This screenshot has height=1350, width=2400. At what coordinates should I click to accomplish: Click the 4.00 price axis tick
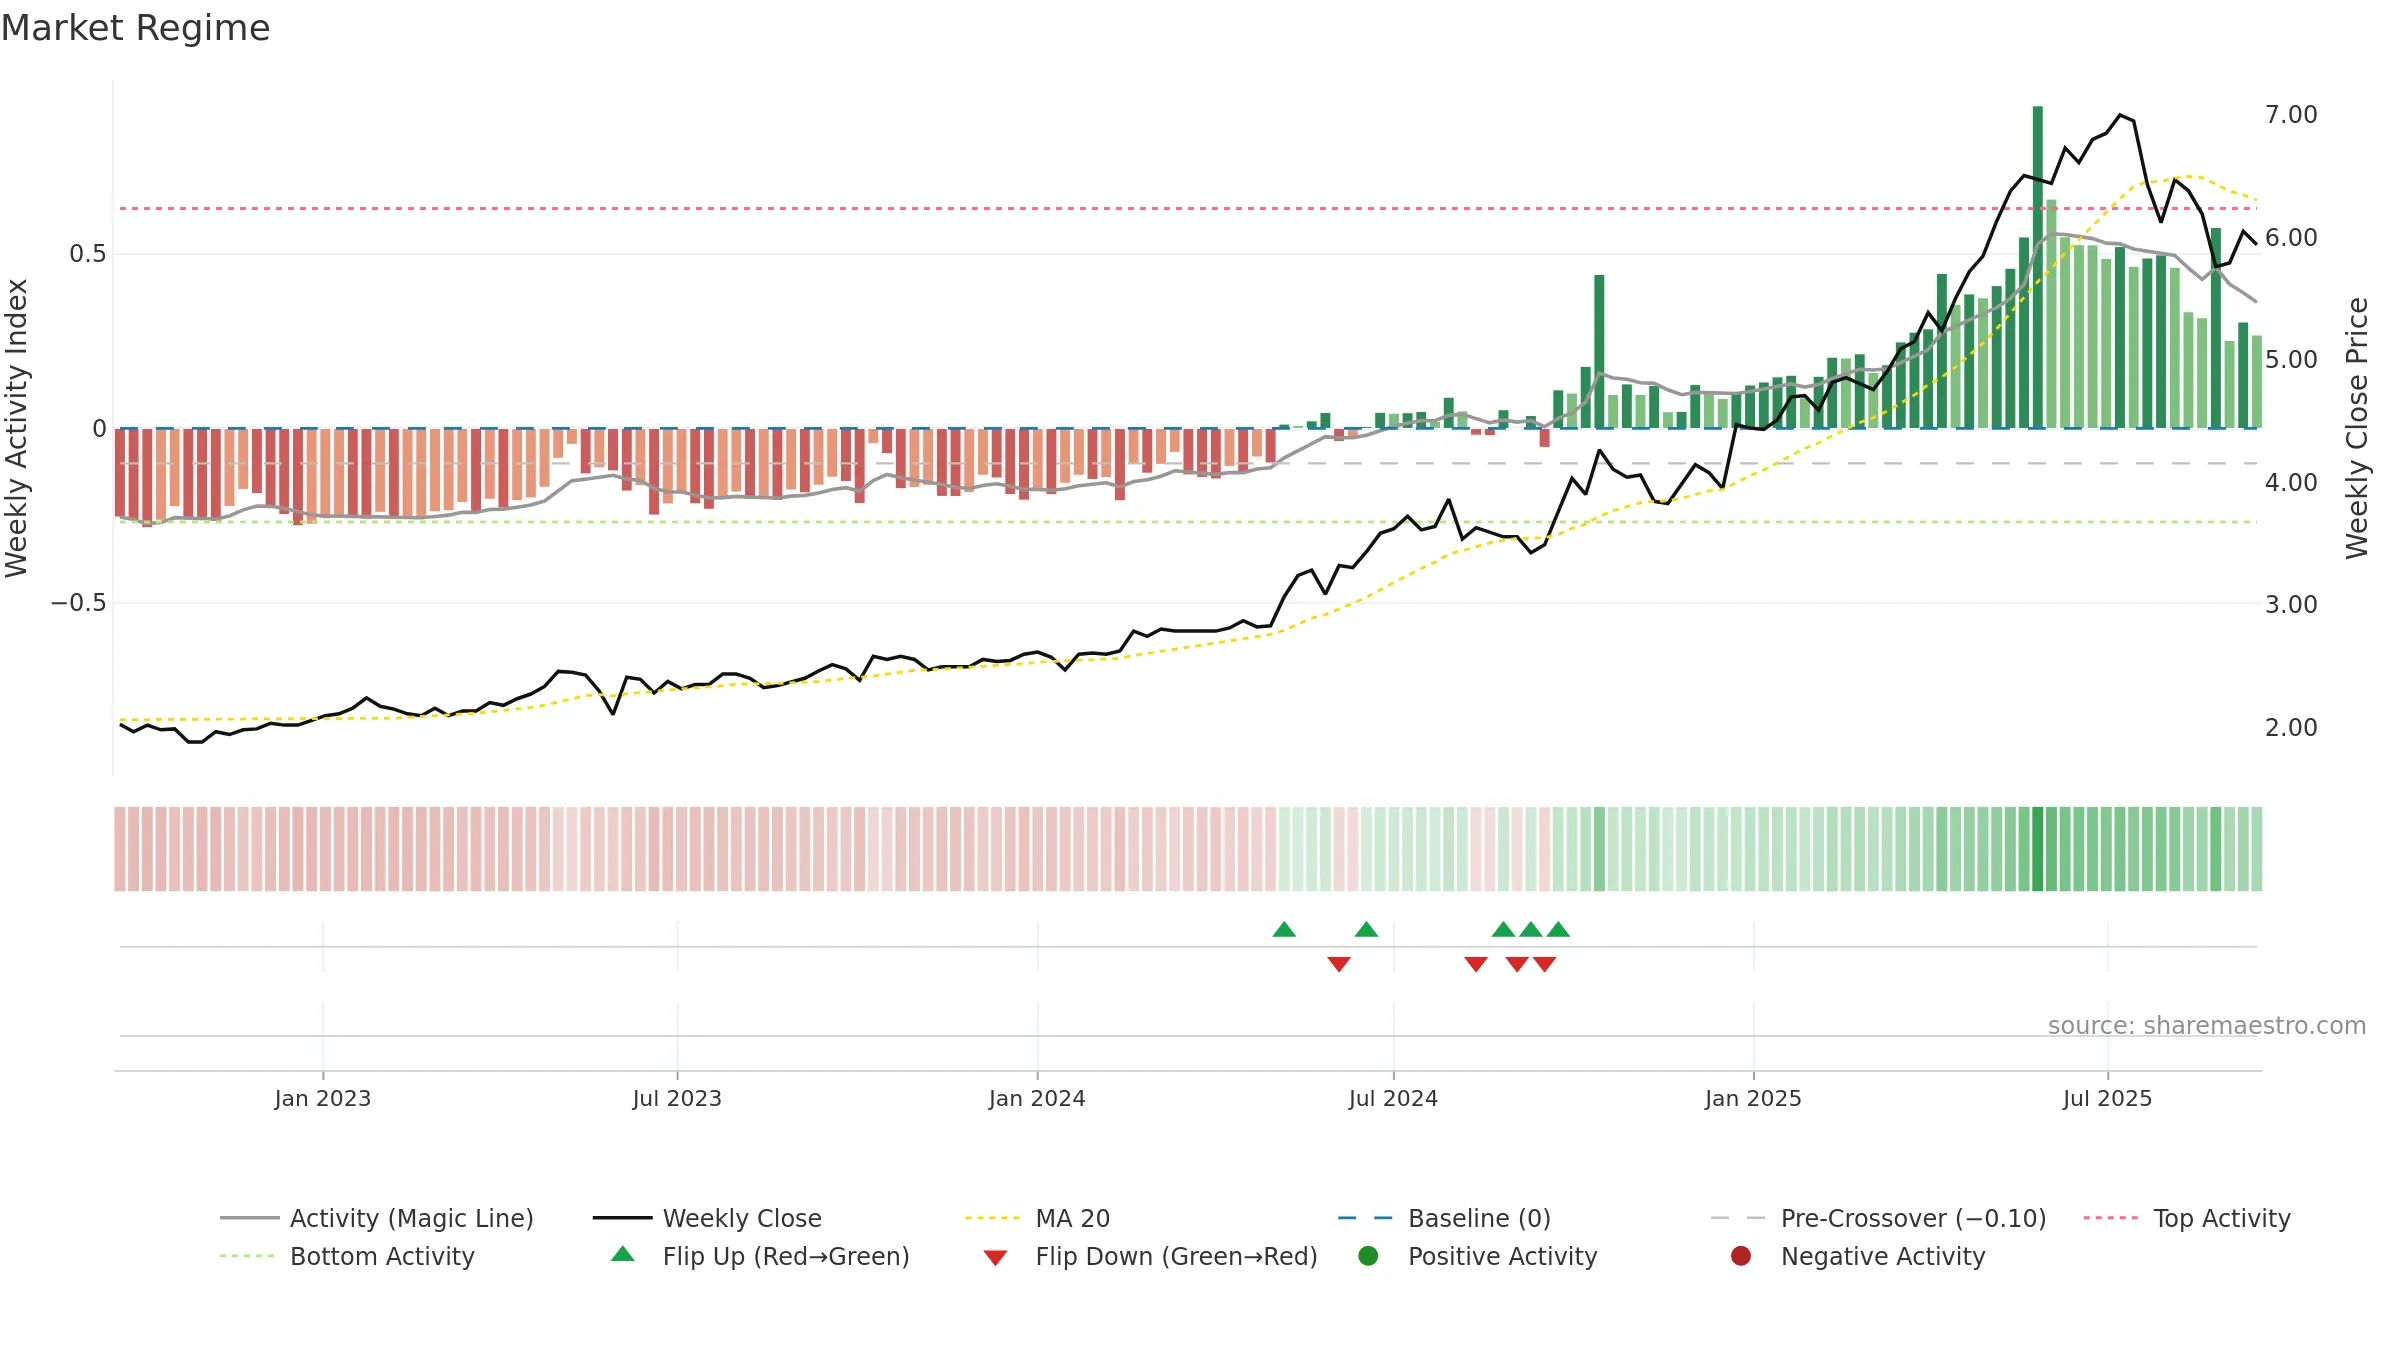tap(2291, 482)
